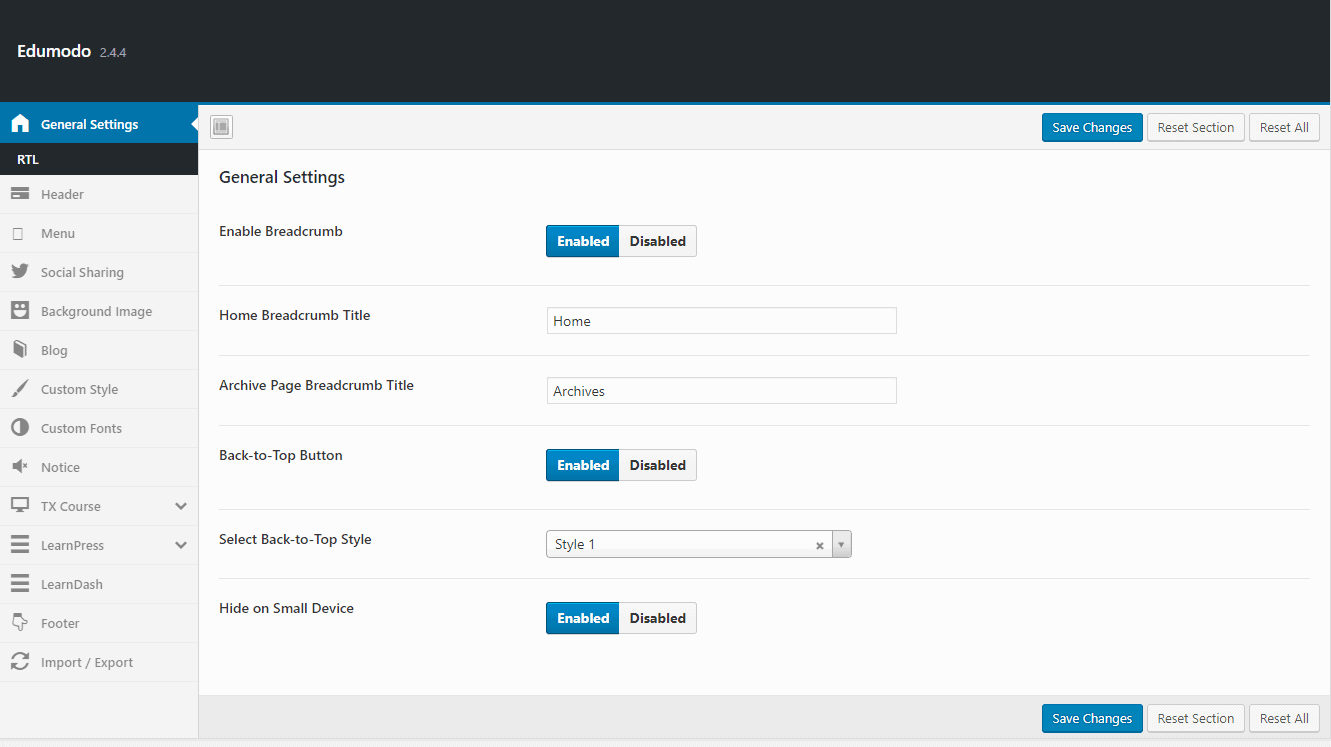
Task: Expand the LearnPress submenu chevron
Action: coord(181,545)
